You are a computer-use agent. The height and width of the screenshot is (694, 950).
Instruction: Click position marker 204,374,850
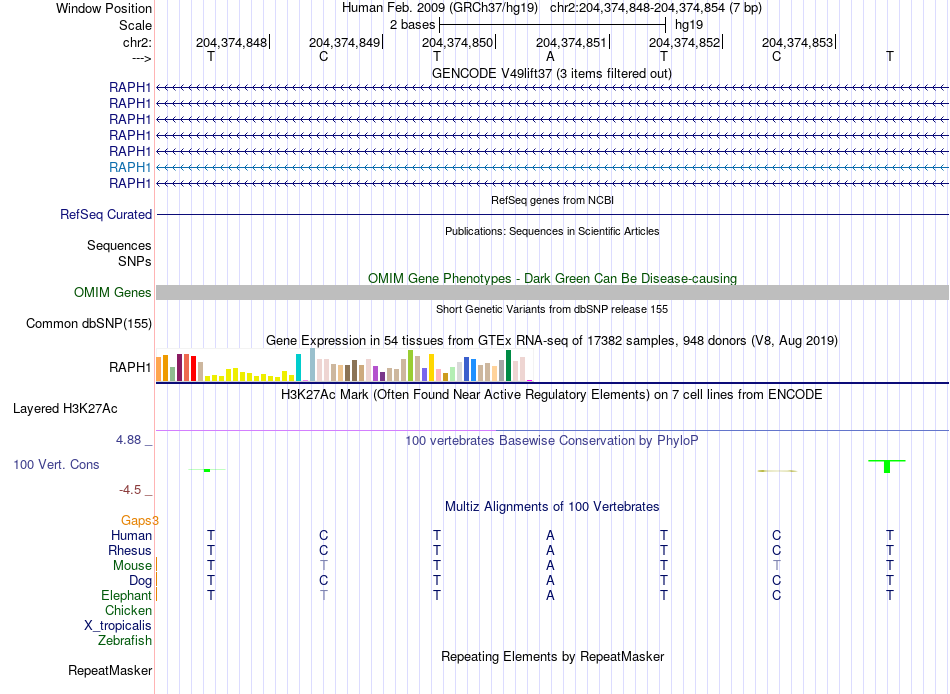click(457, 42)
